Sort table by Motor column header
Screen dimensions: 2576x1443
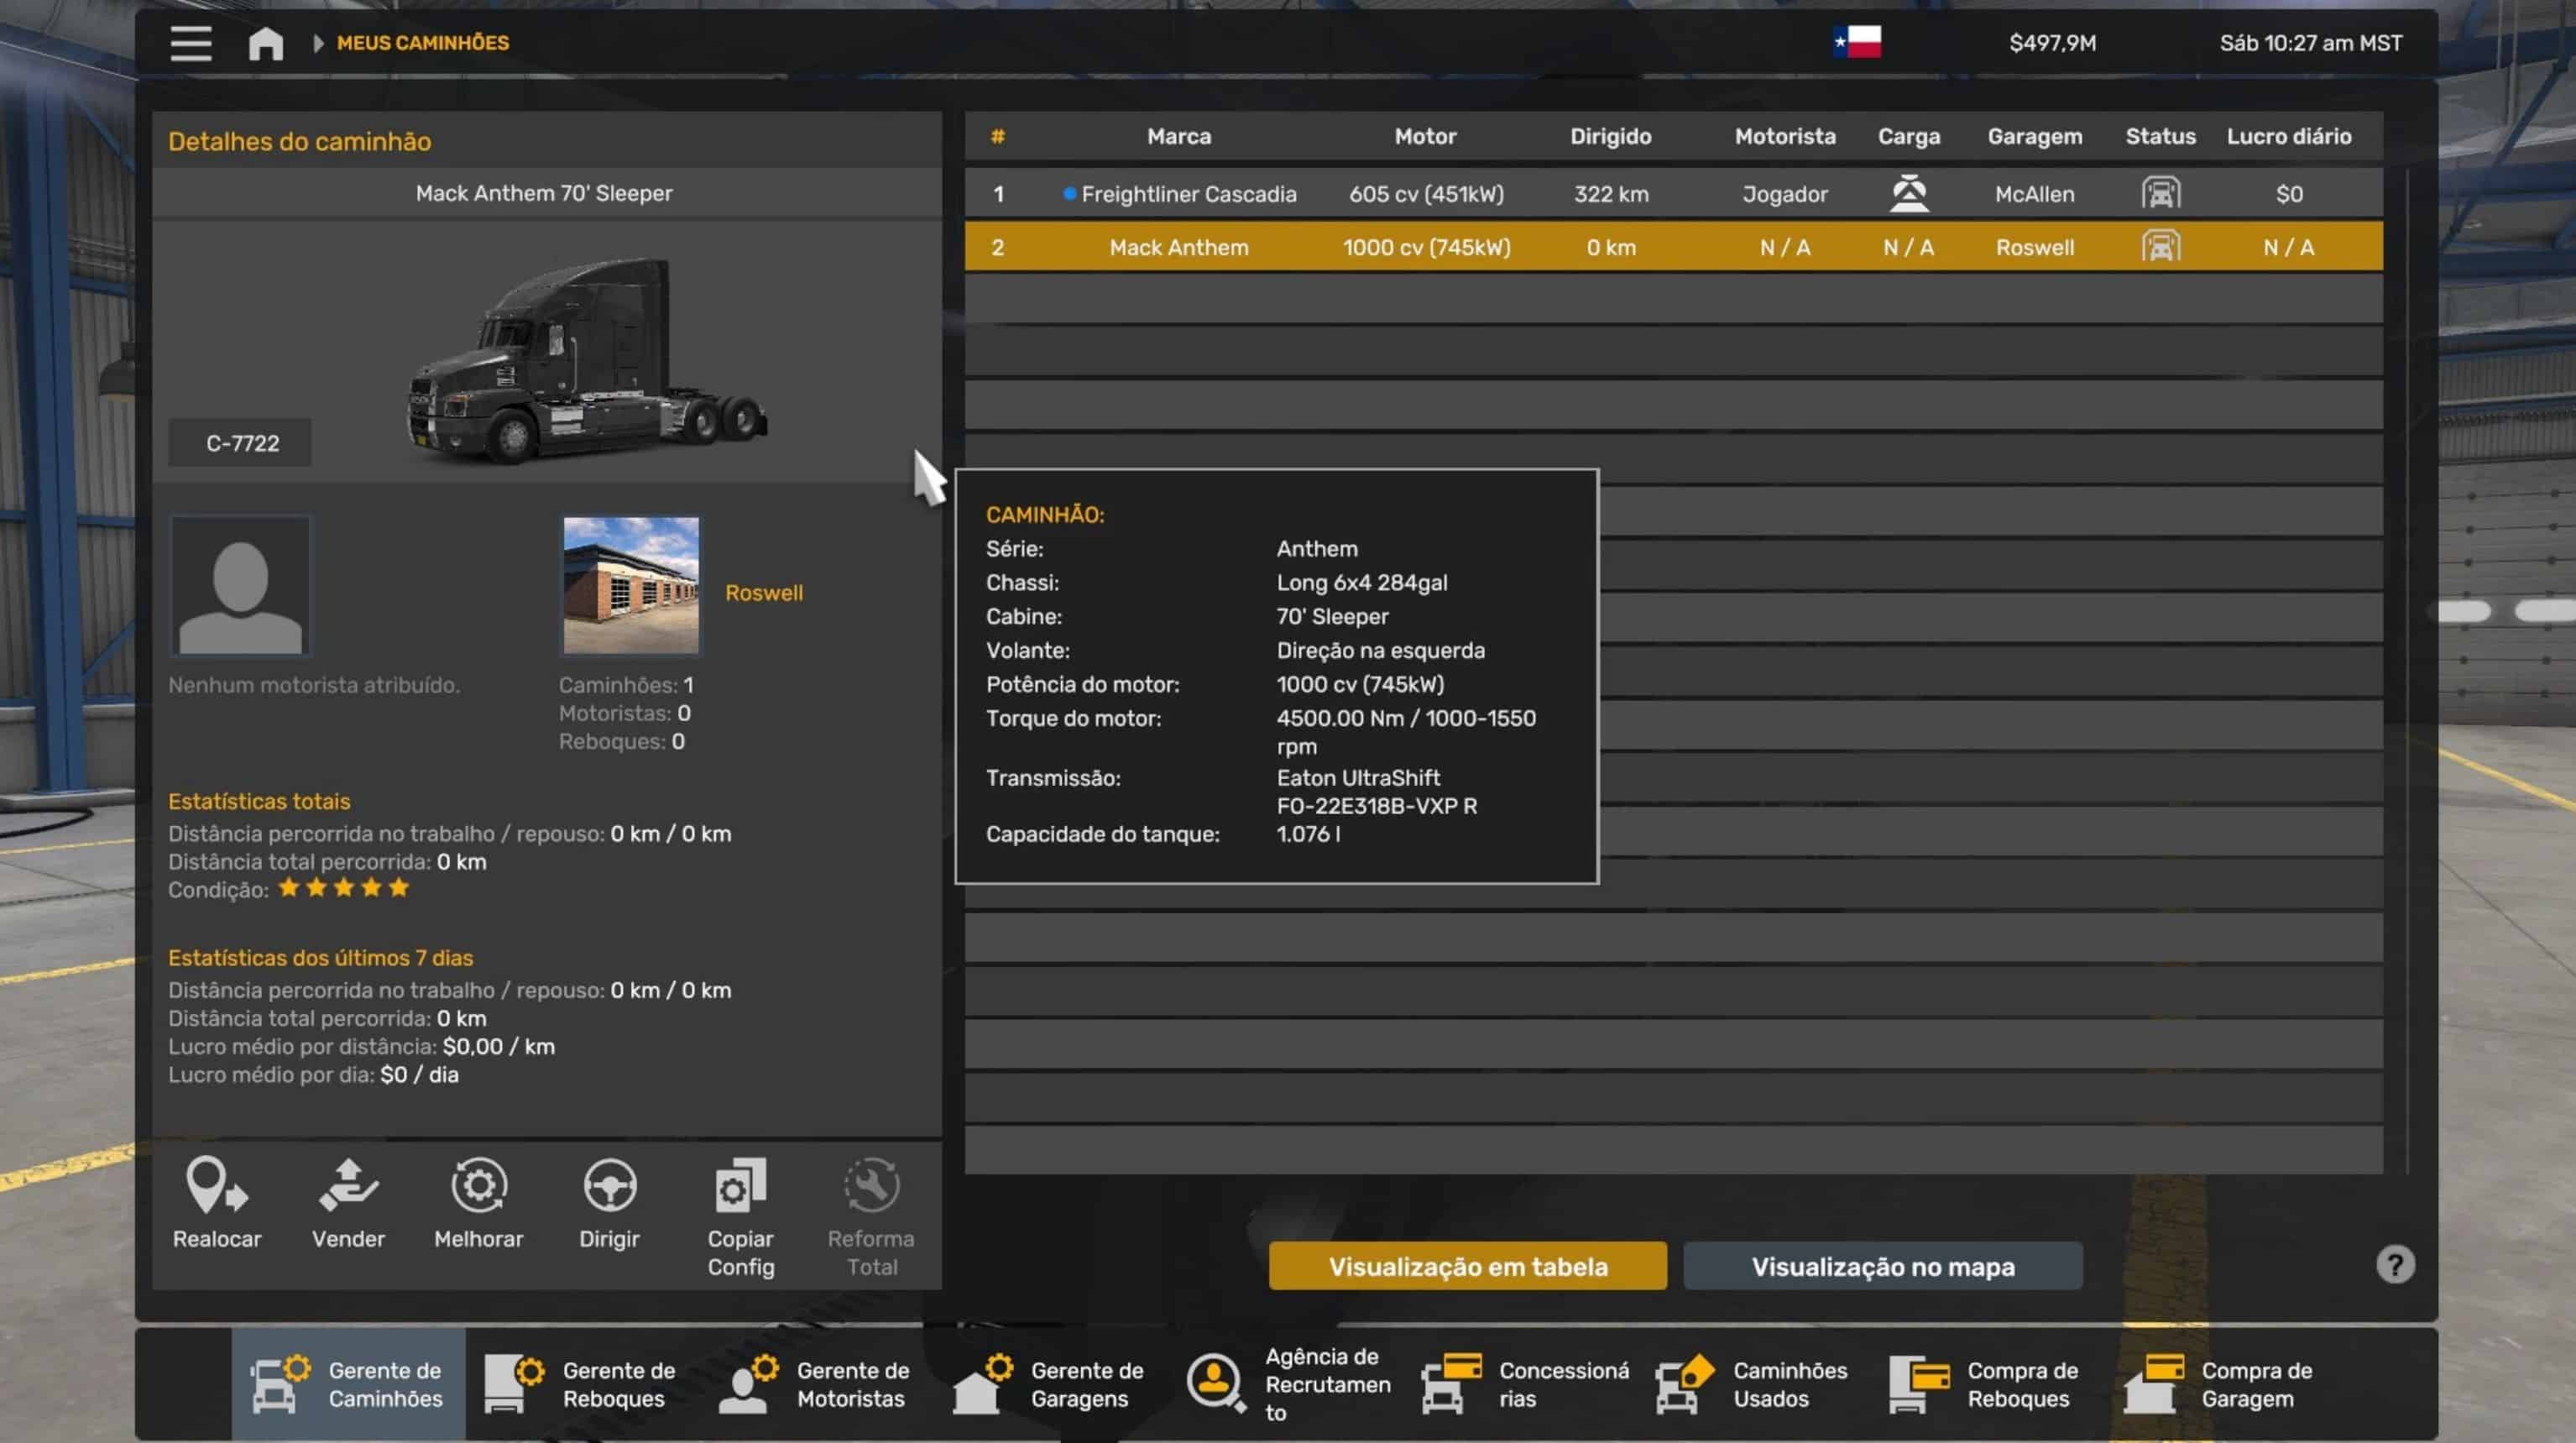click(x=1424, y=136)
